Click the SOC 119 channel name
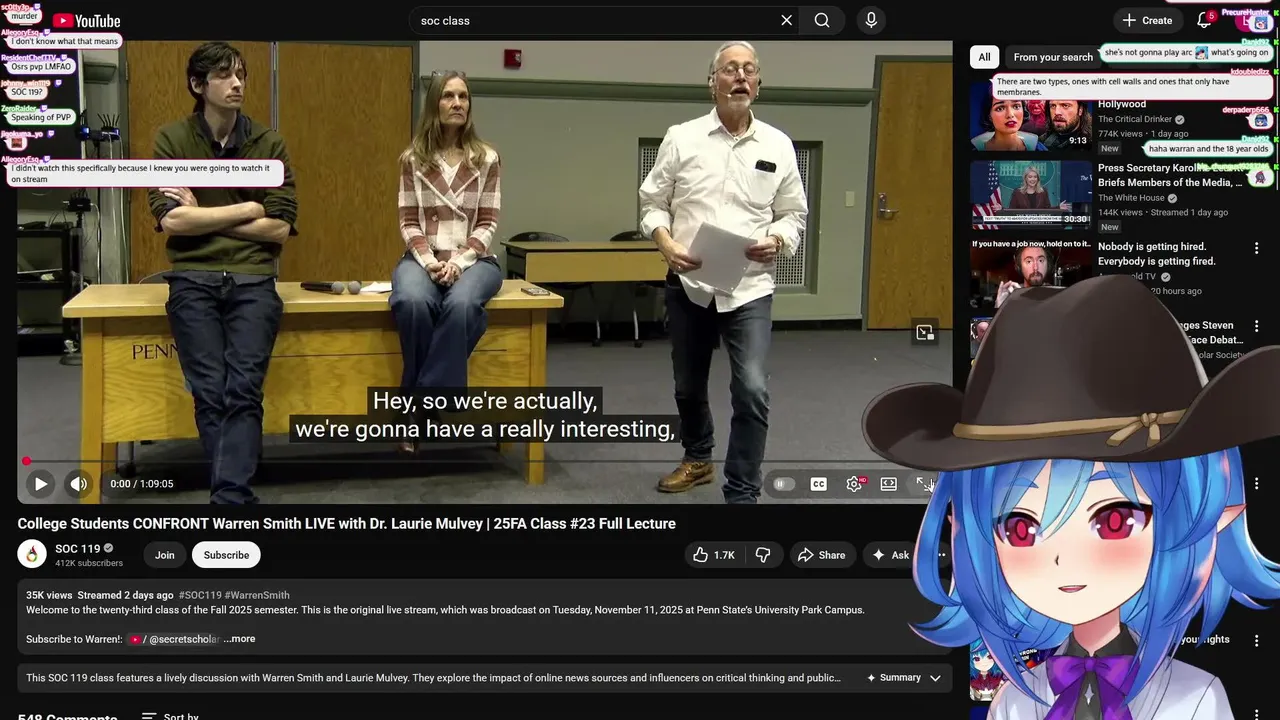Viewport: 1280px width, 720px height. (x=77, y=548)
